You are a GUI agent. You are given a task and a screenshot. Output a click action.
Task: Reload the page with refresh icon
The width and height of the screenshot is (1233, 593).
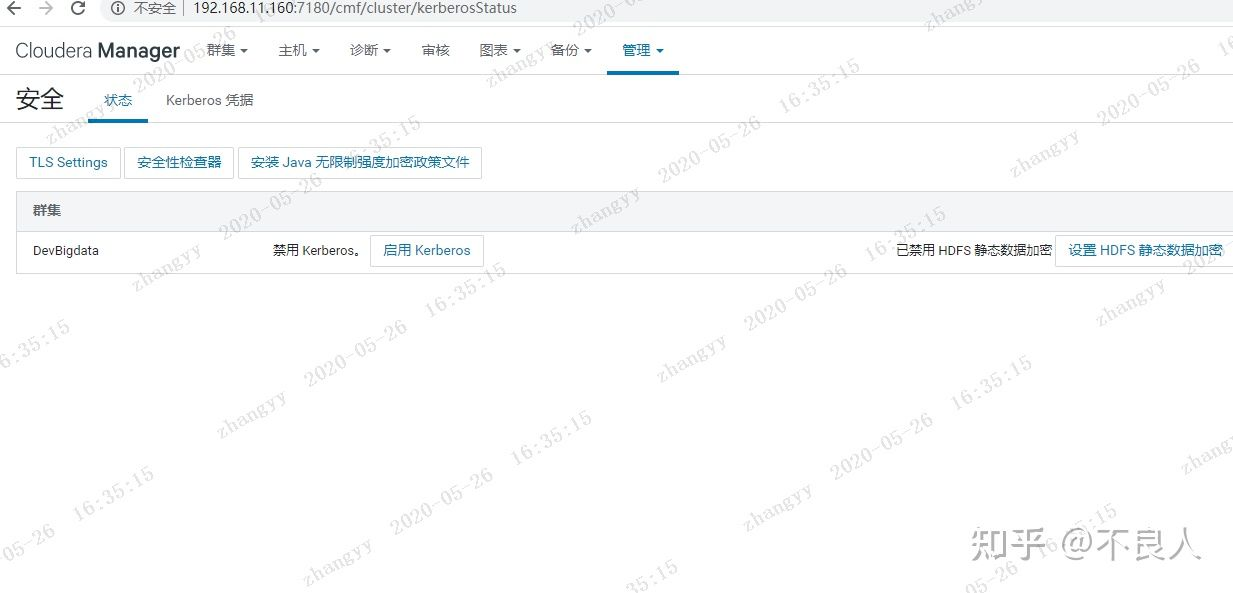tap(78, 9)
